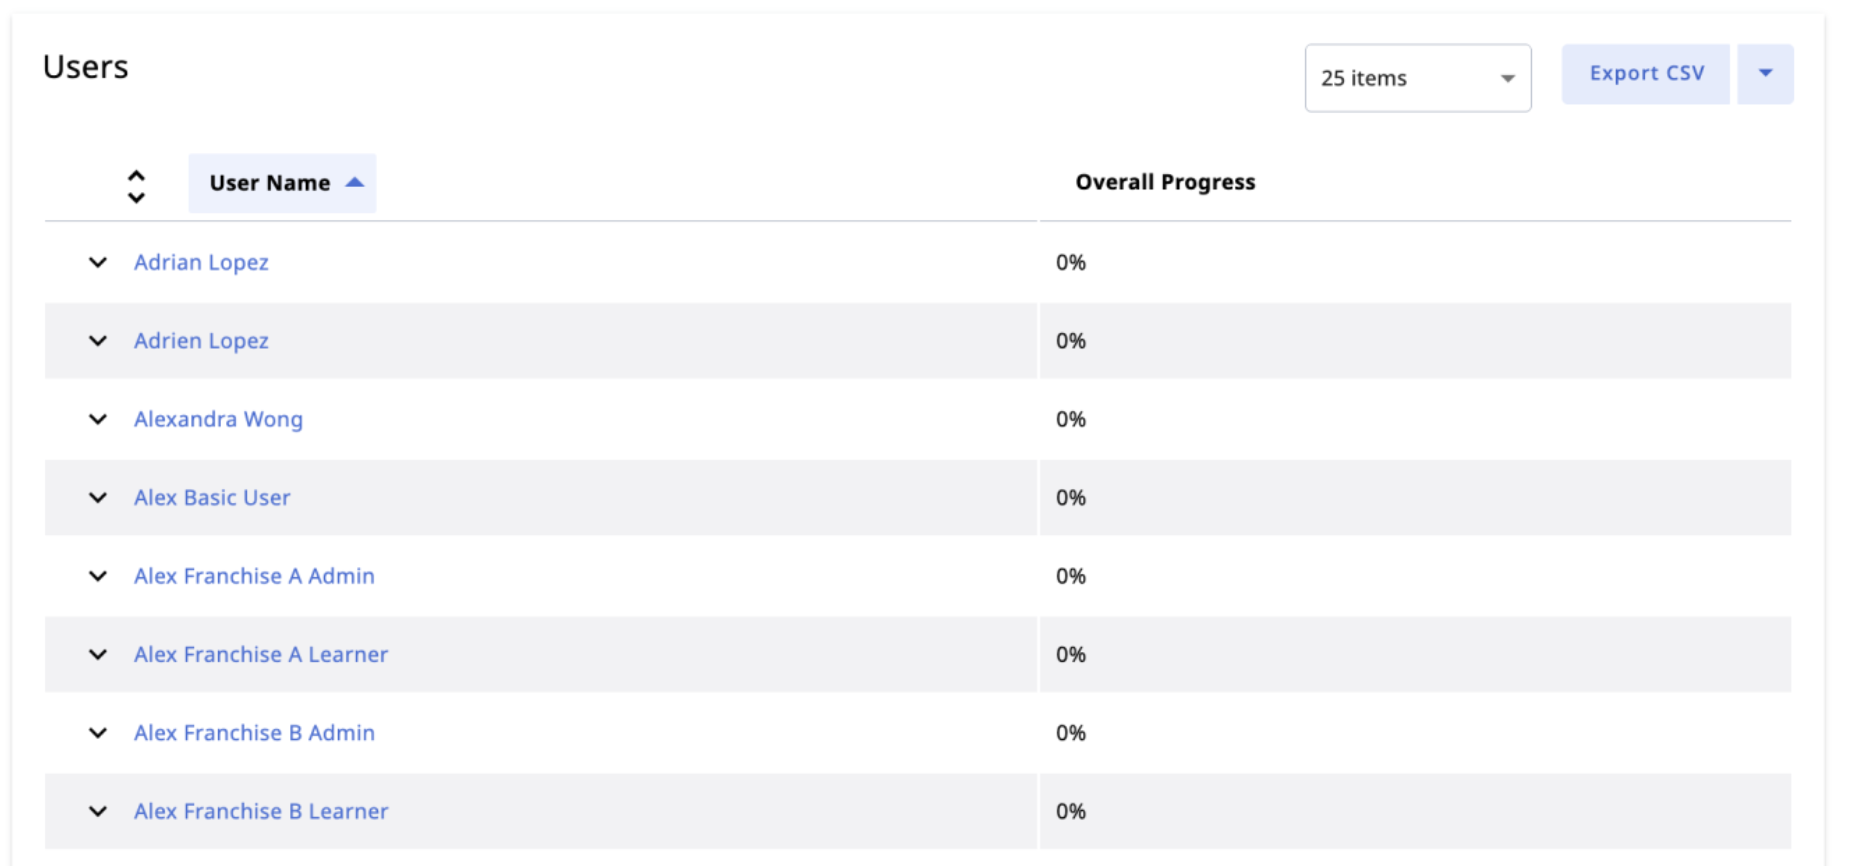Expand the Alex Franchise A Admin row
This screenshot has width=1852, height=866.
pyautogui.click(x=98, y=576)
